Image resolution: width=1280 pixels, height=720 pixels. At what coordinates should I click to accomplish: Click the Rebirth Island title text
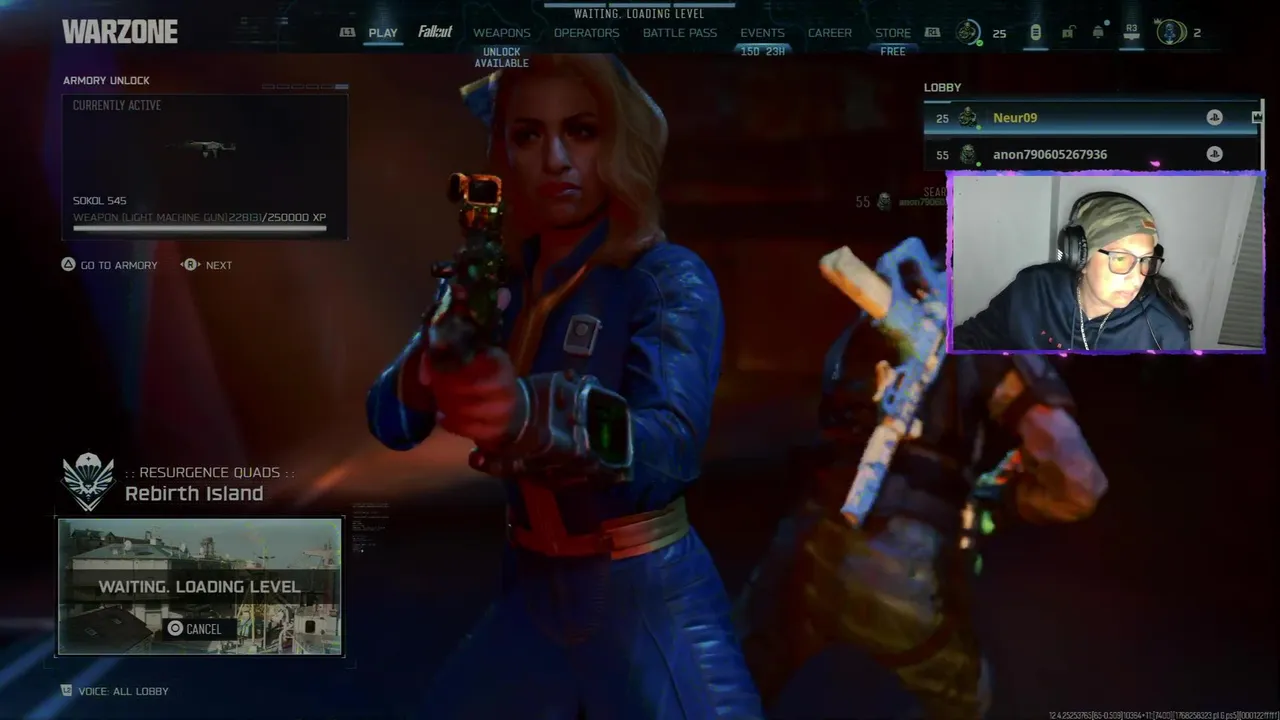point(194,493)
